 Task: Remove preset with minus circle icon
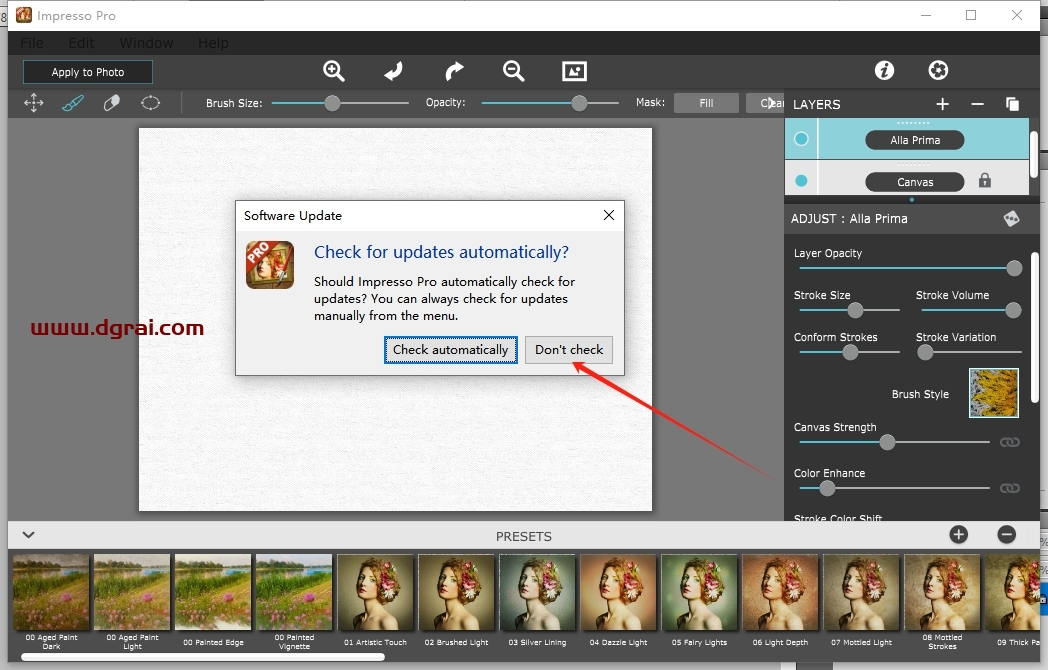pyautogui.click(x=1007, y=534)
